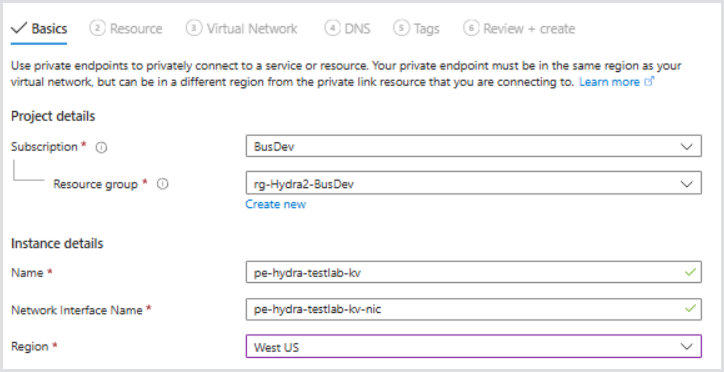Image resolution: width=724 pixels, height=372 pixels.
Task: Open the Subscription dropdown showing BusDev
Action: coord(474,146)
